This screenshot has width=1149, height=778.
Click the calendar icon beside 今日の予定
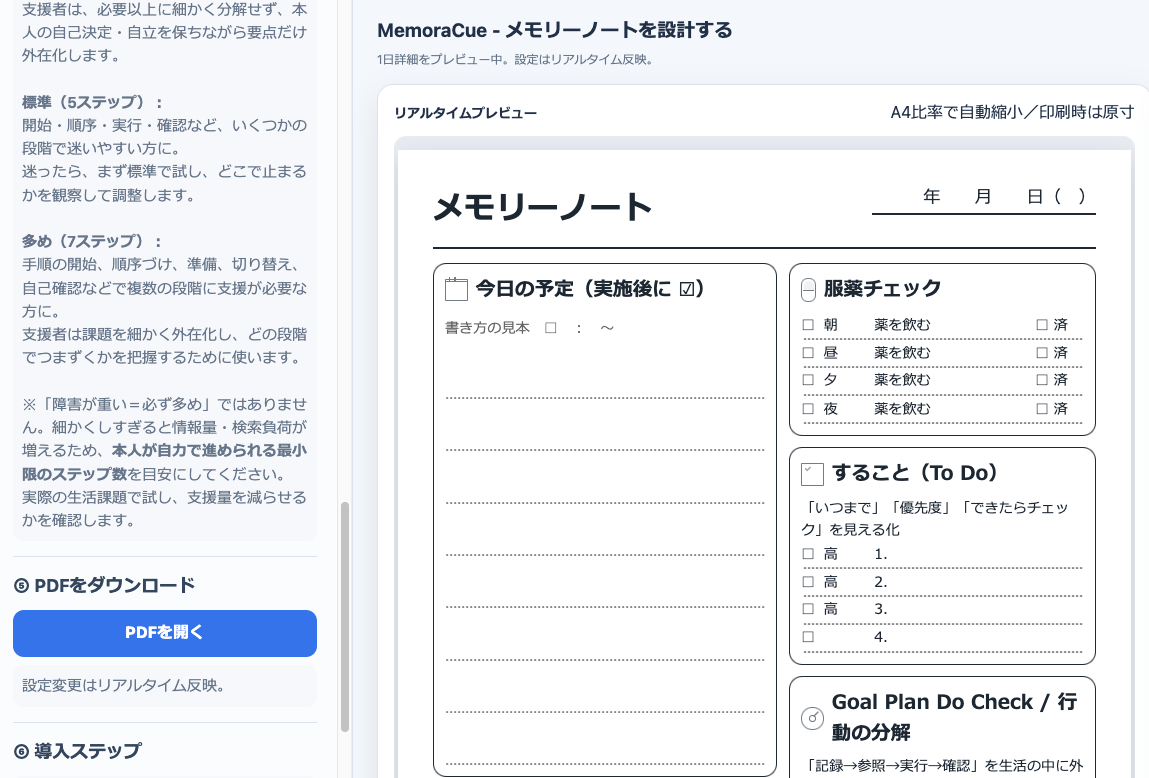coord(457,289)
